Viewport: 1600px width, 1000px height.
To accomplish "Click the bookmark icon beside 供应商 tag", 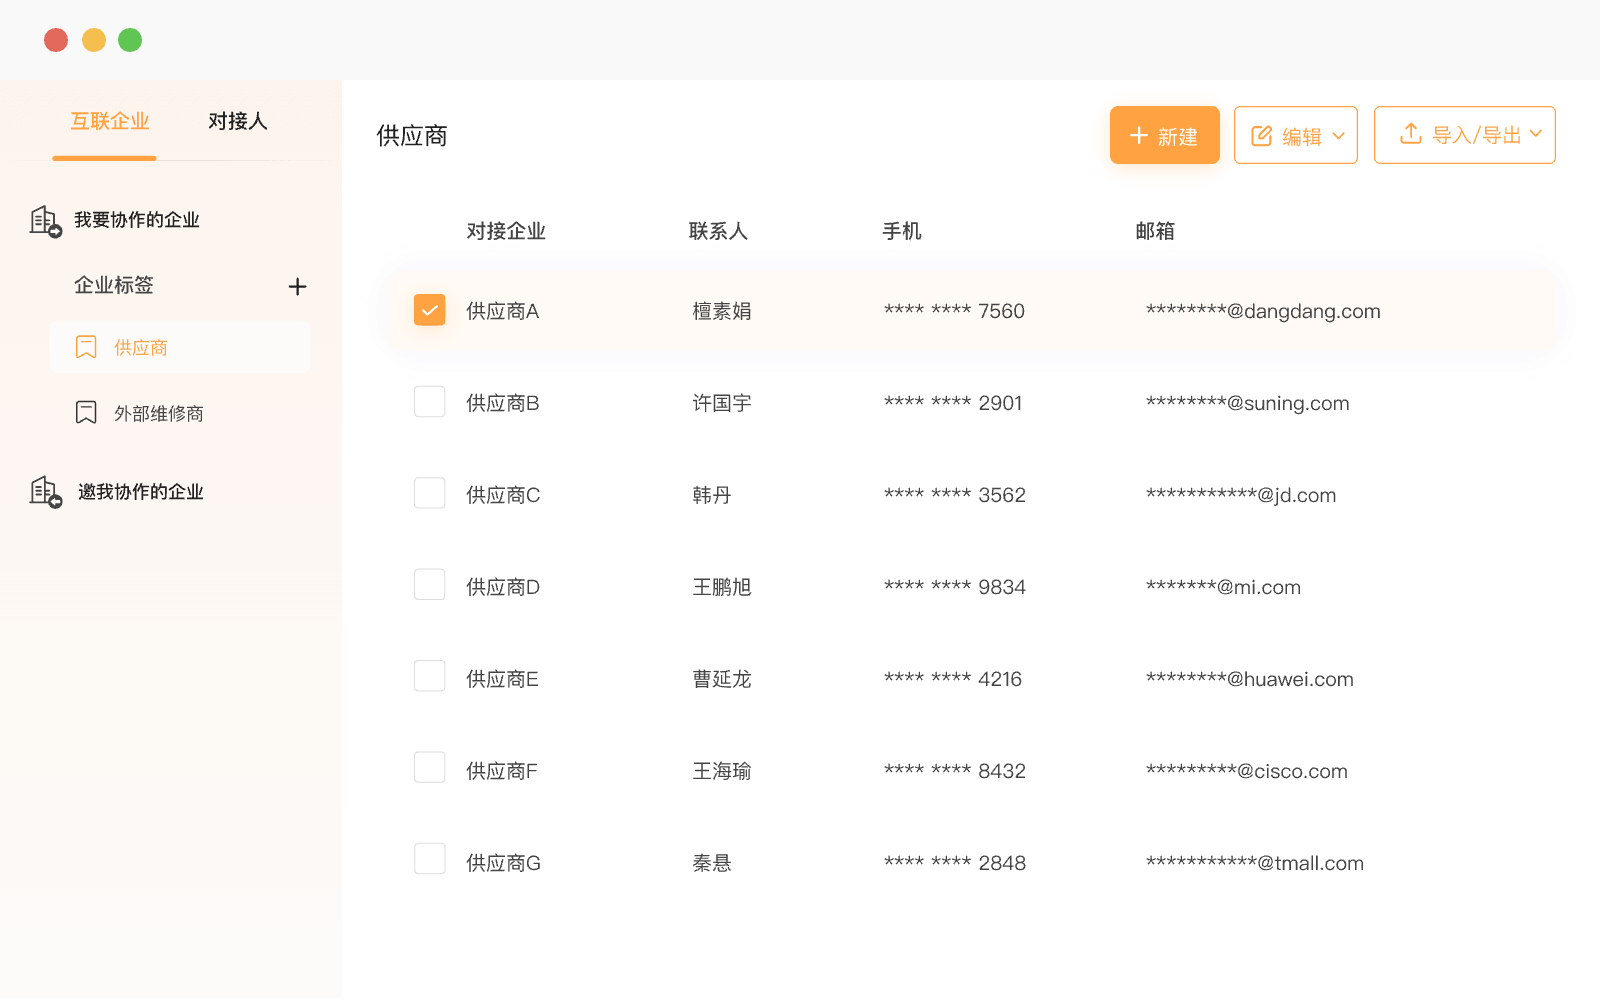I will (86, 347).
